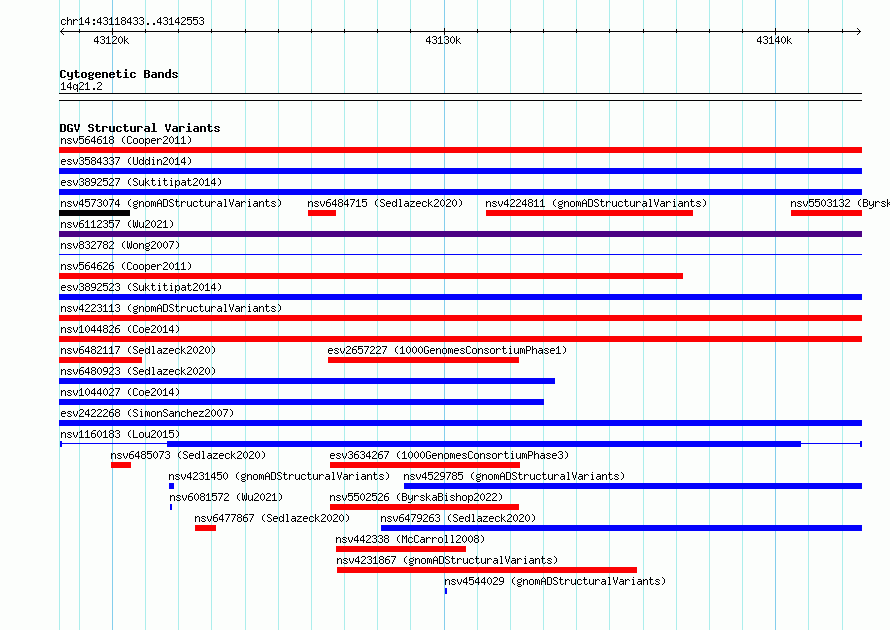The width and height of the screenshot is (890, 630).
Task: Click the red bar under esv2657227
Action: (423, 360)
